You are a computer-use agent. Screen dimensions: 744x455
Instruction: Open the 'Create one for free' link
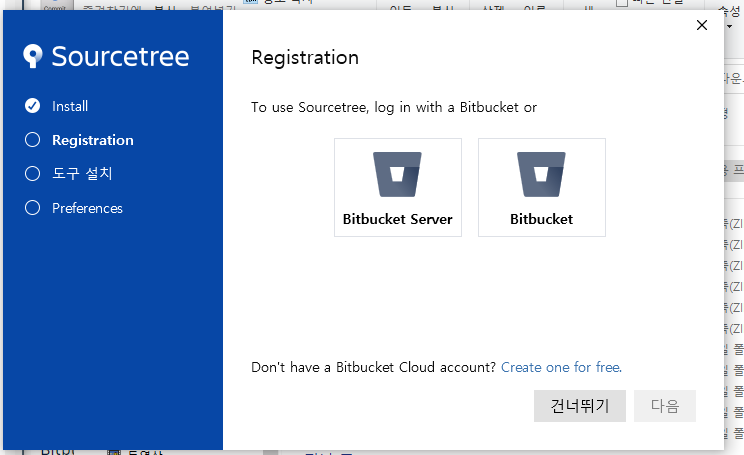pyautogui.click(x=561, y=367)
